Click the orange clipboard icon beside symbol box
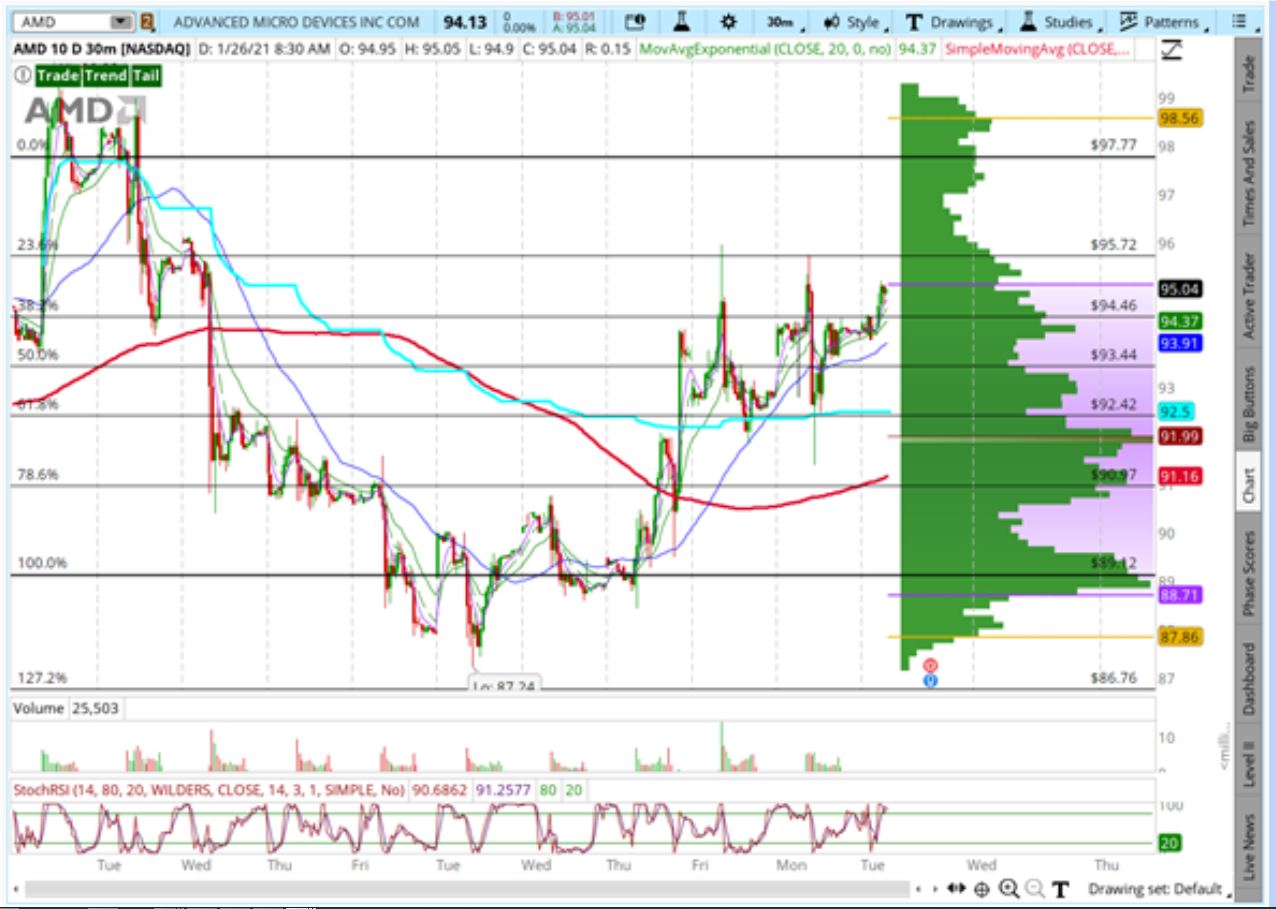Image resolution: width=1276 pixels, height=909 pixels. pos(148,22)
